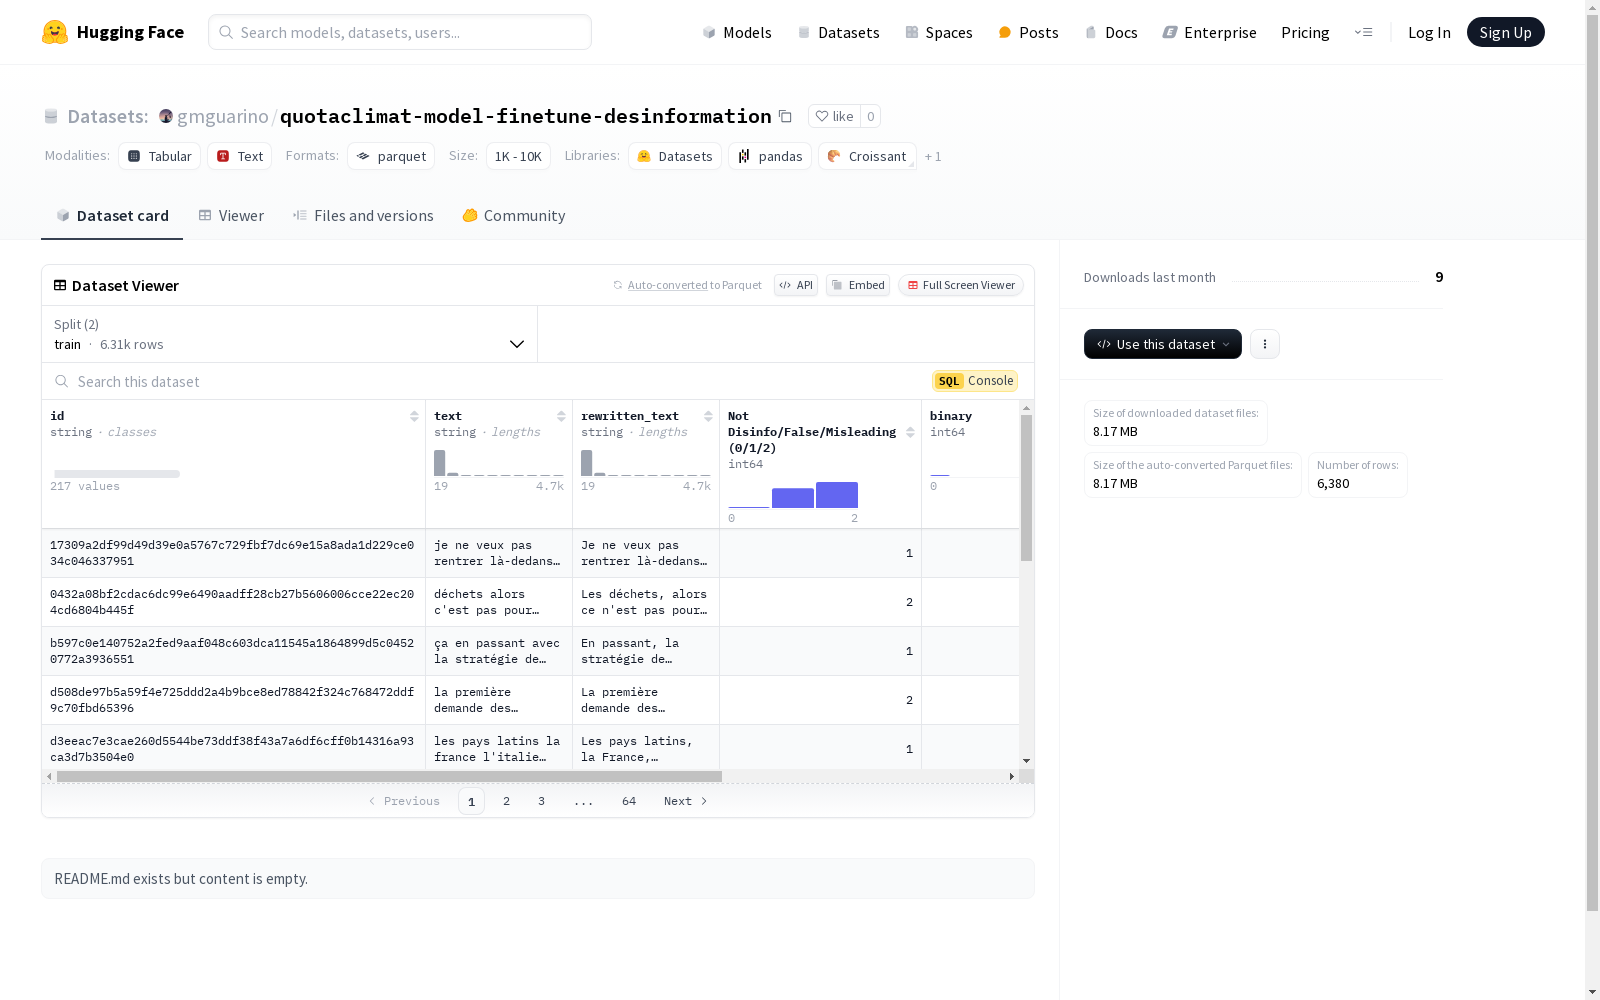Open the gmguarino profile link
Screen dimensions: 1600x1000
[223, 116]
